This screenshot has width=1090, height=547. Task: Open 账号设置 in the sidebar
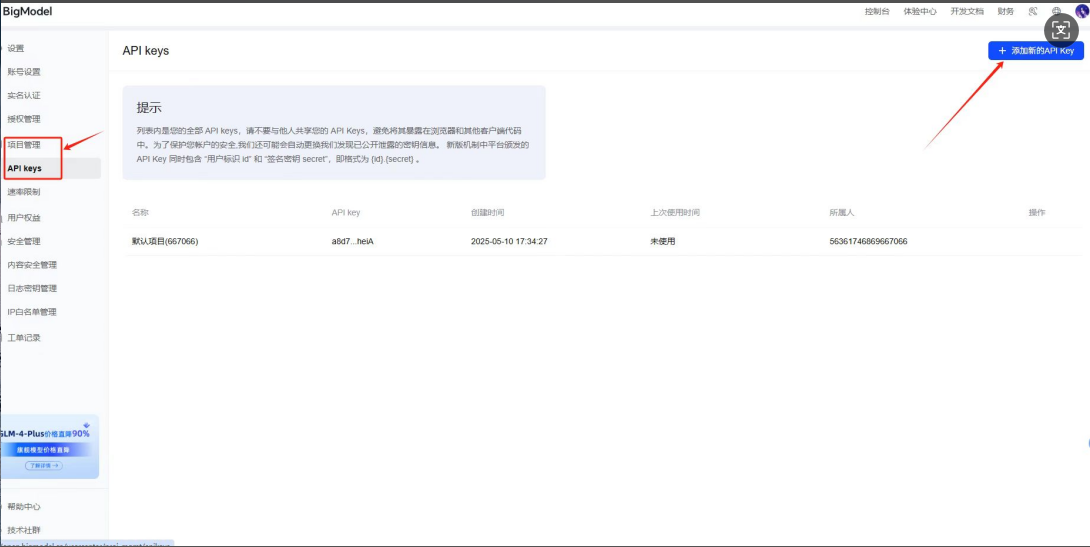tap(24, 72)
